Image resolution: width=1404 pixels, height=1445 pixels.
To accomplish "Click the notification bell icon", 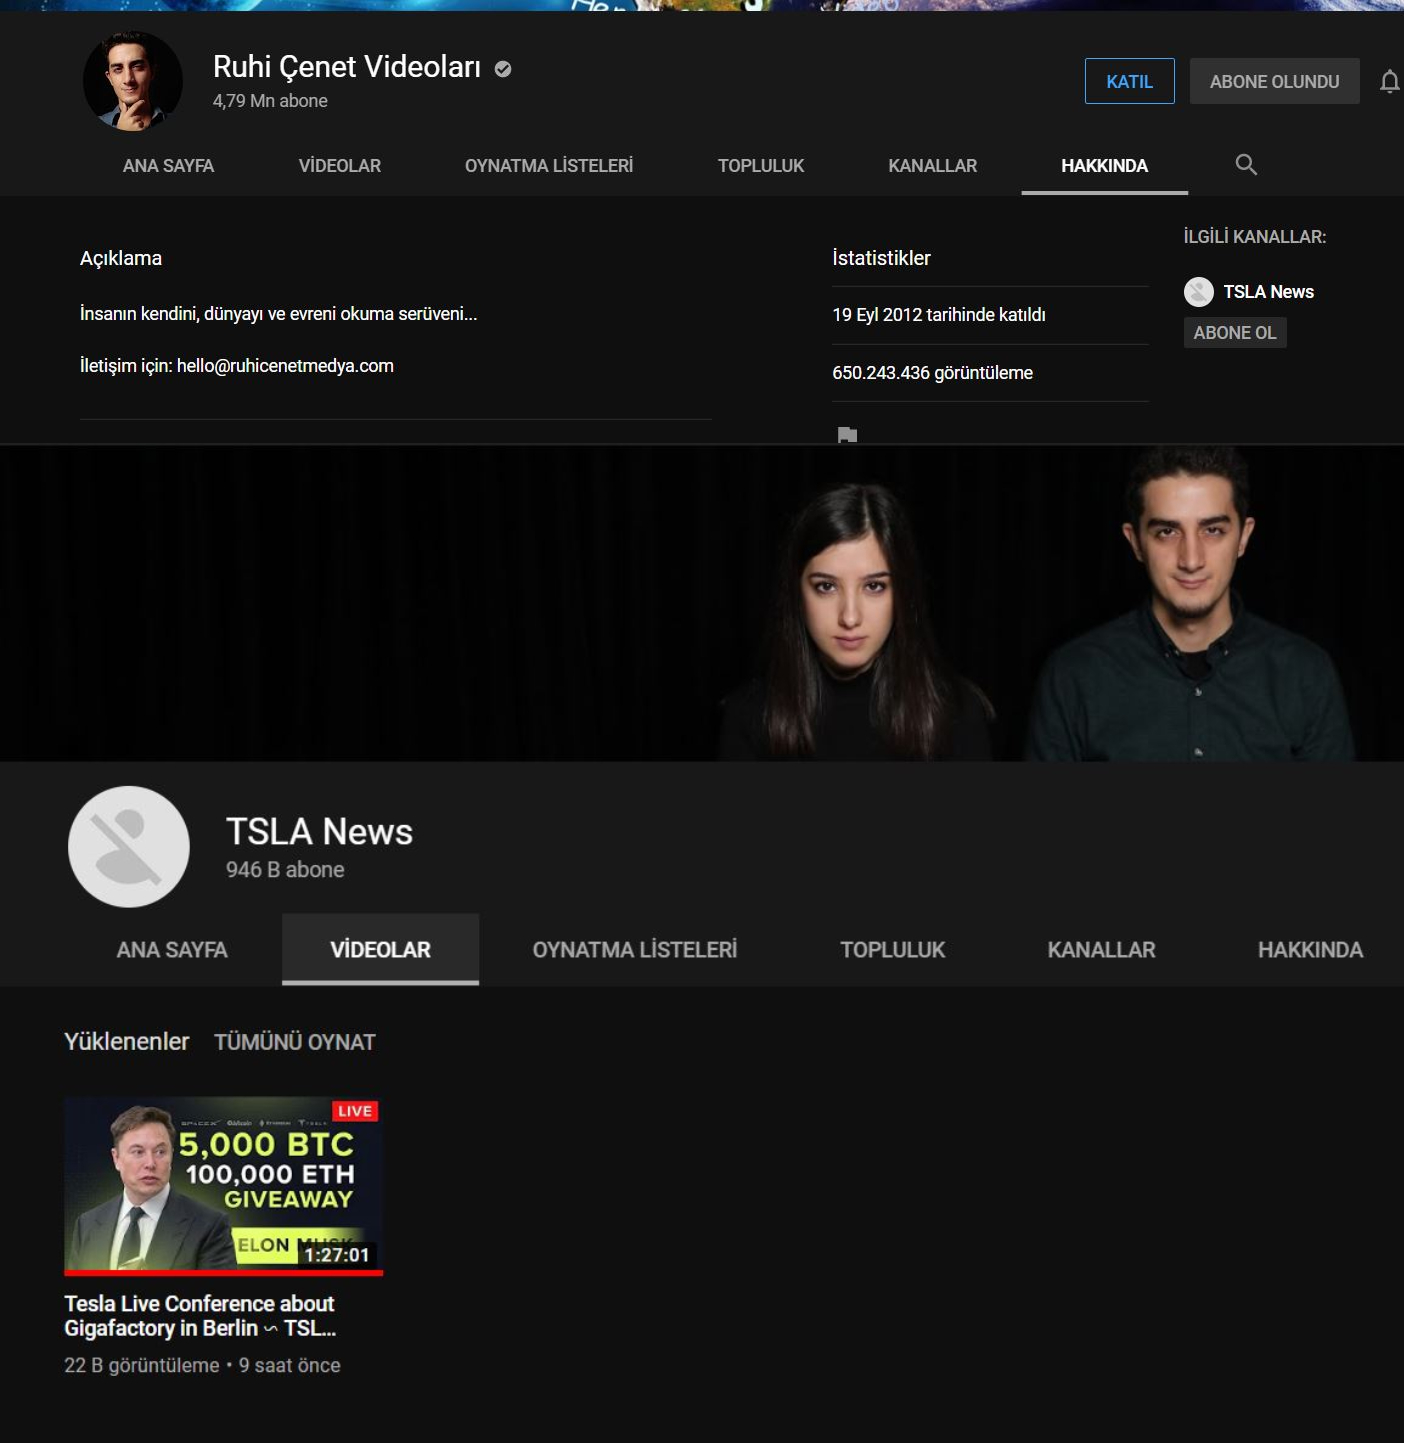I will click(x=1390, y=82).
